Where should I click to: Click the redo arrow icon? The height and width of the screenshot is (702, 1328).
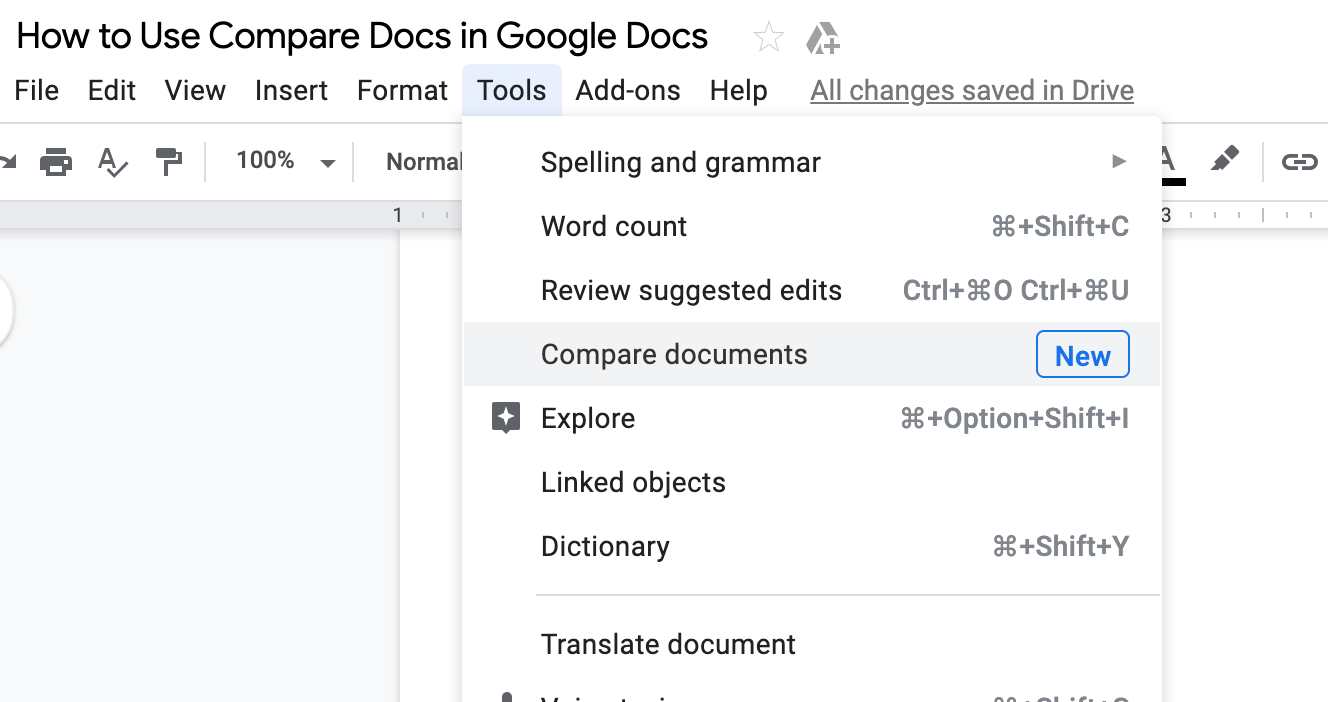pos(9,161)
